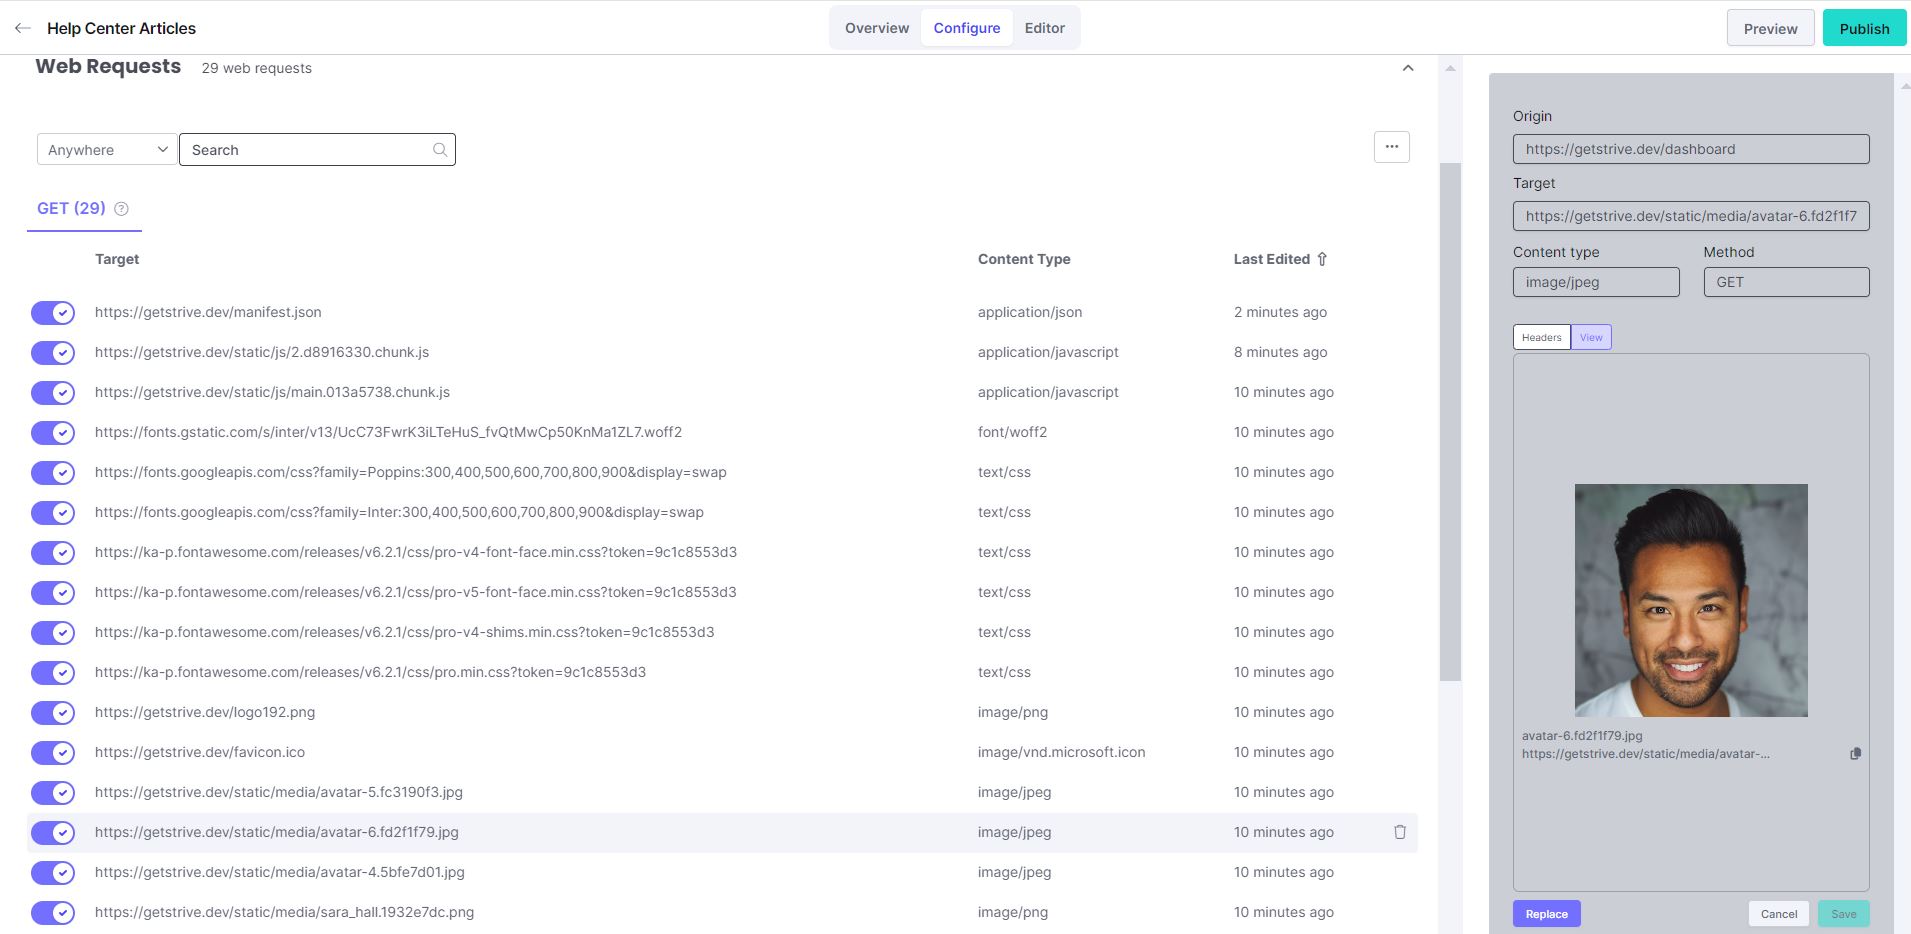
Task: Click the Replace button
Action: pos(1546,914)
